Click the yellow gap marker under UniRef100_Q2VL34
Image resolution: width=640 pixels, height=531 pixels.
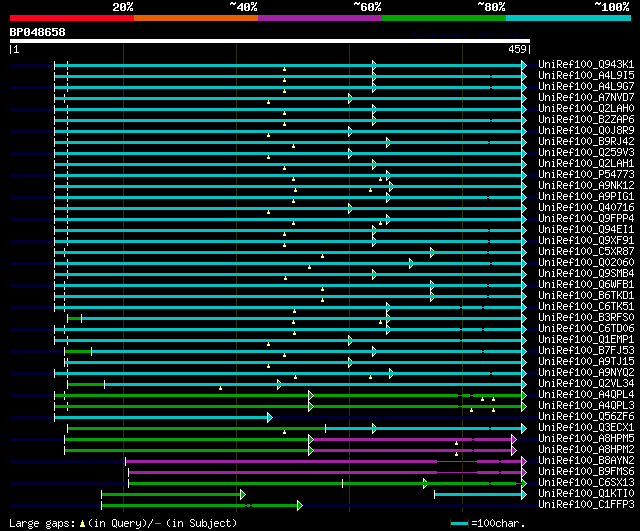coord(220,388)
